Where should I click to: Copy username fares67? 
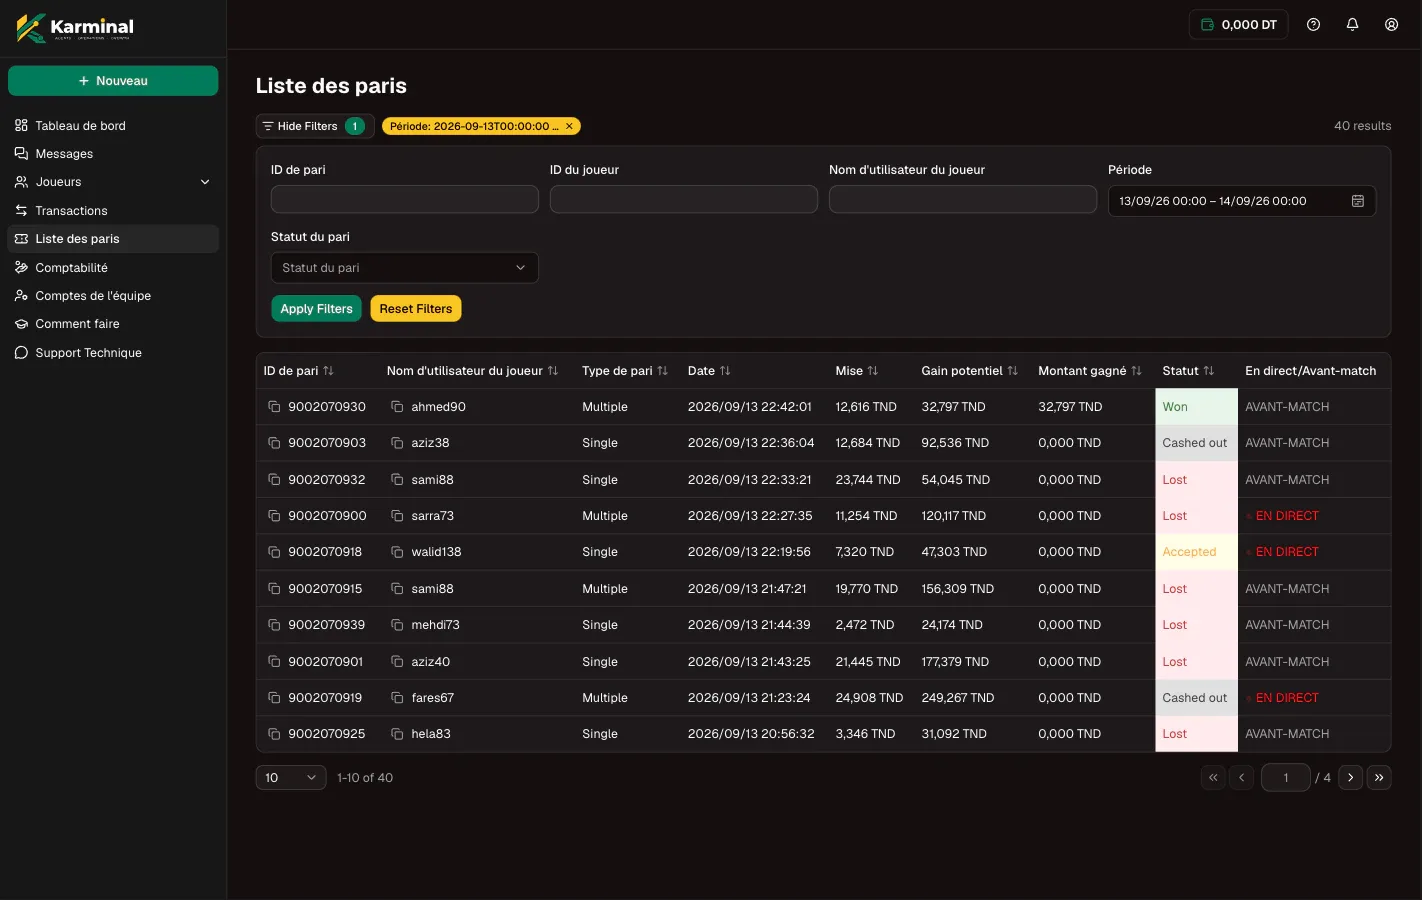coord(397,698)
